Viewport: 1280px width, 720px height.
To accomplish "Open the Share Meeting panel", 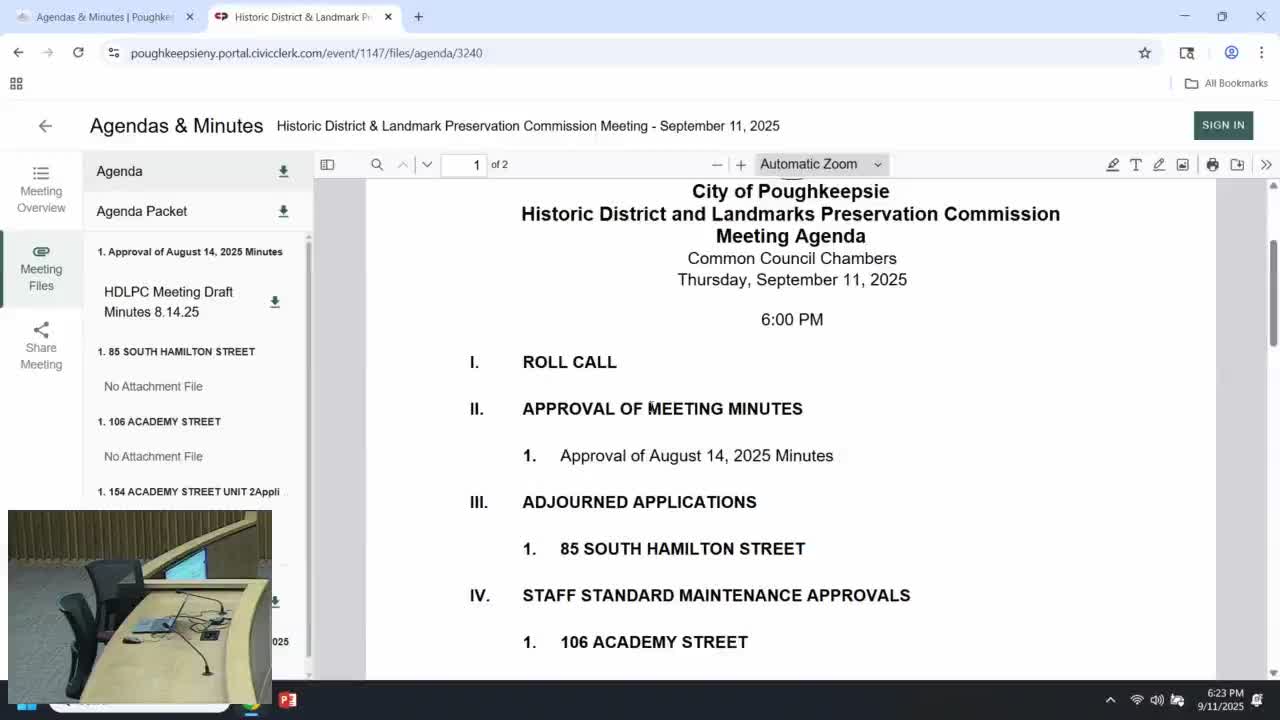I will 41,345.
